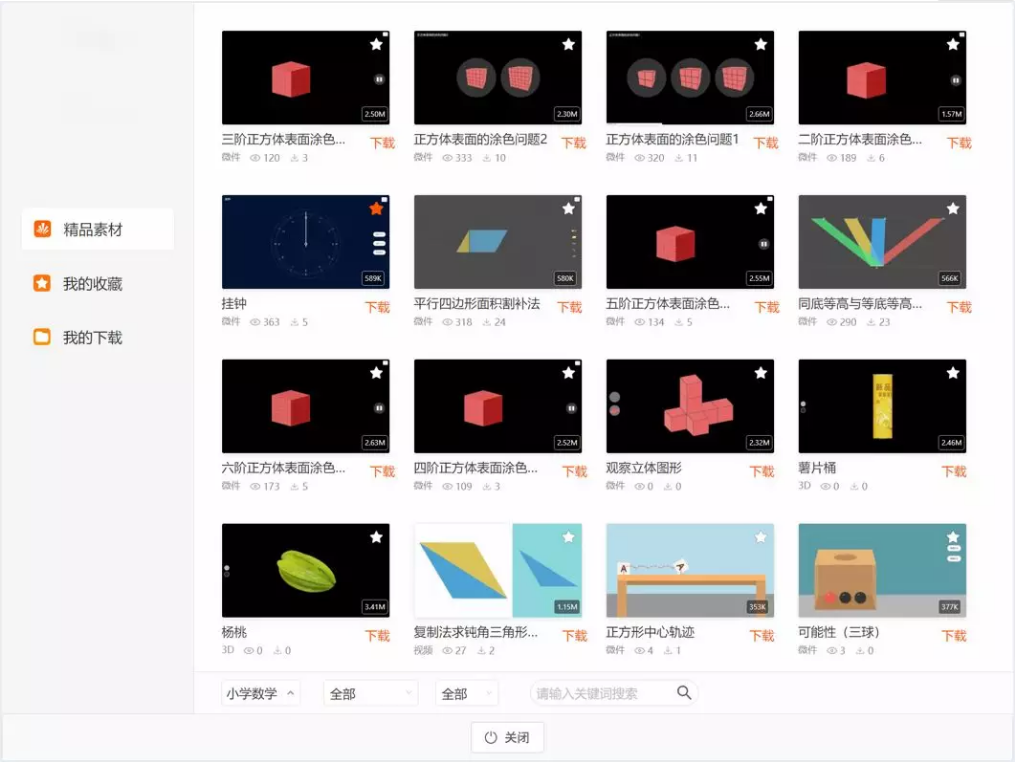Click the 精品素材 sidebar icon
The width and height of the screenshot is (1015, 762).
[42, 229]
